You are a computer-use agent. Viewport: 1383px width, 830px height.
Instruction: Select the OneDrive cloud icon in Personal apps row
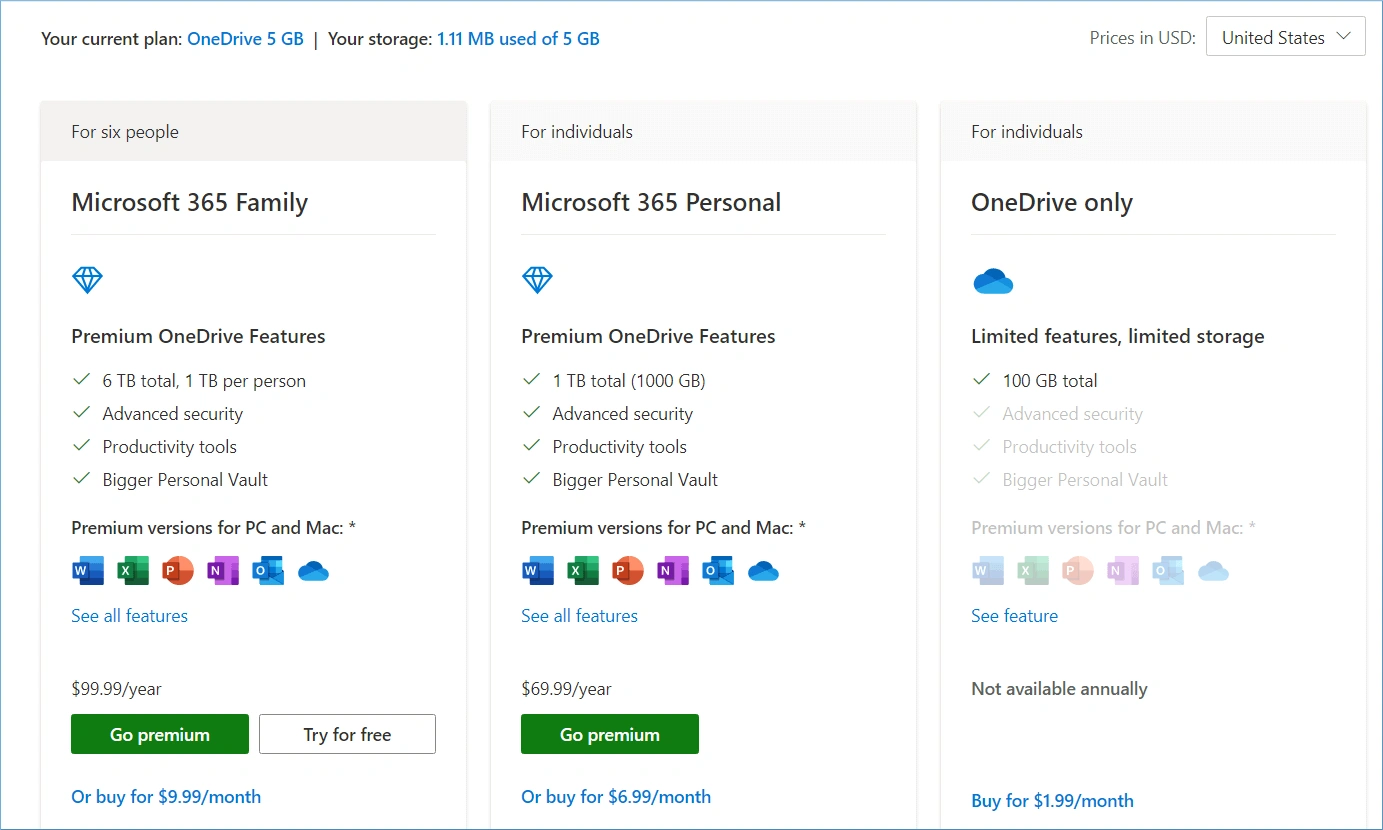click(763, 570)
